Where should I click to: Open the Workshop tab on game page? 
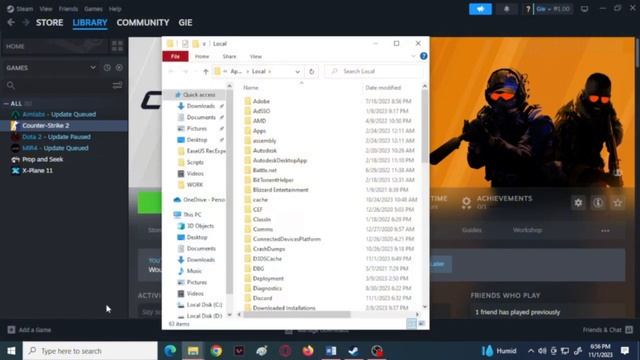pos(527,230)
